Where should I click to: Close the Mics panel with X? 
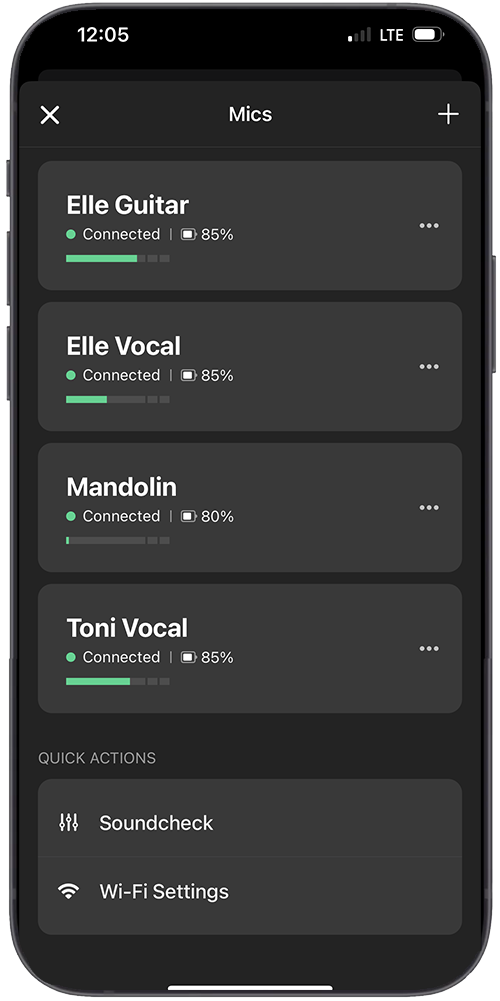50,115
